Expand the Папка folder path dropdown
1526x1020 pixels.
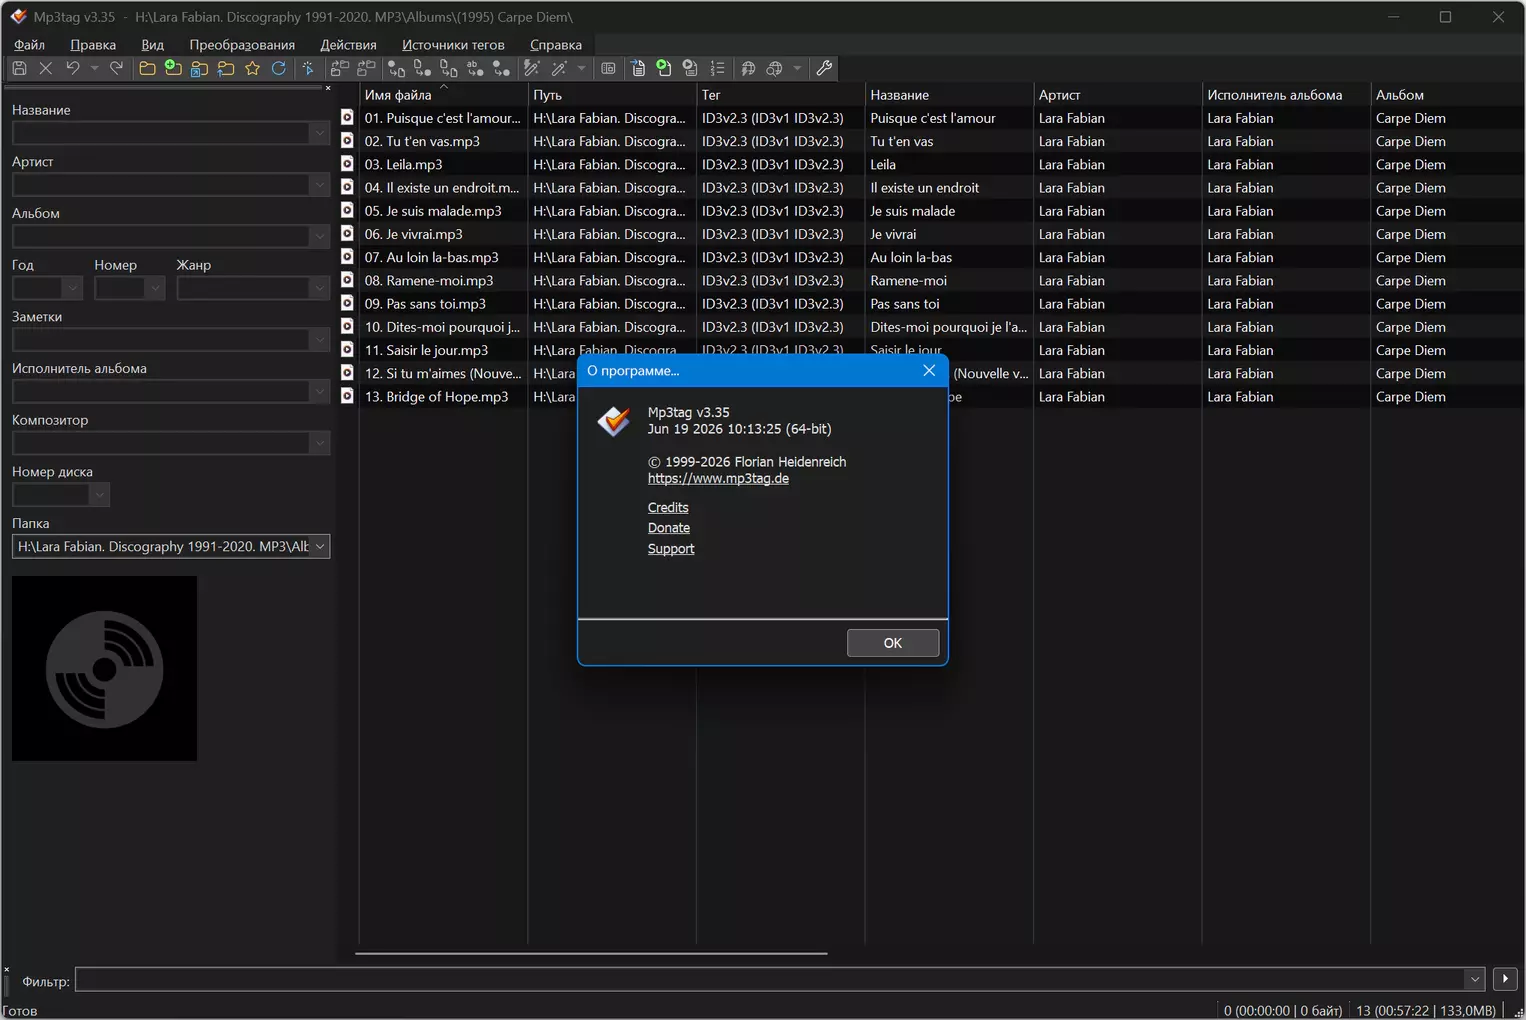click(x=320, y=547)
